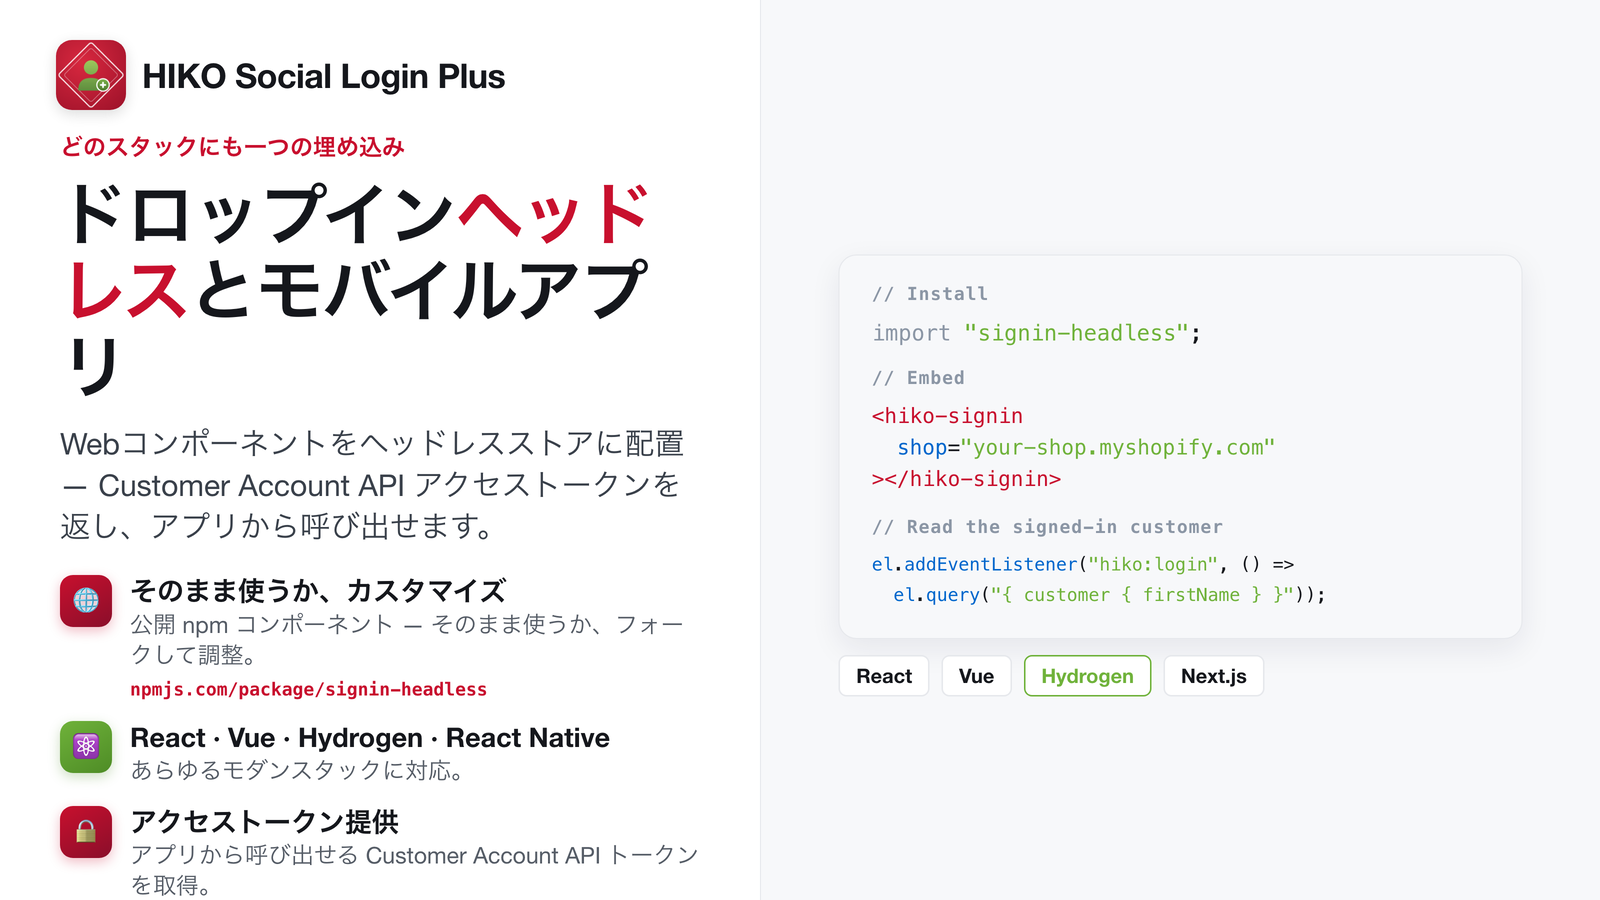This screenshot has width=1600, height=900.
Task: Click the <hiko-signin opening tag line
Action: click(x=947, y=416)
